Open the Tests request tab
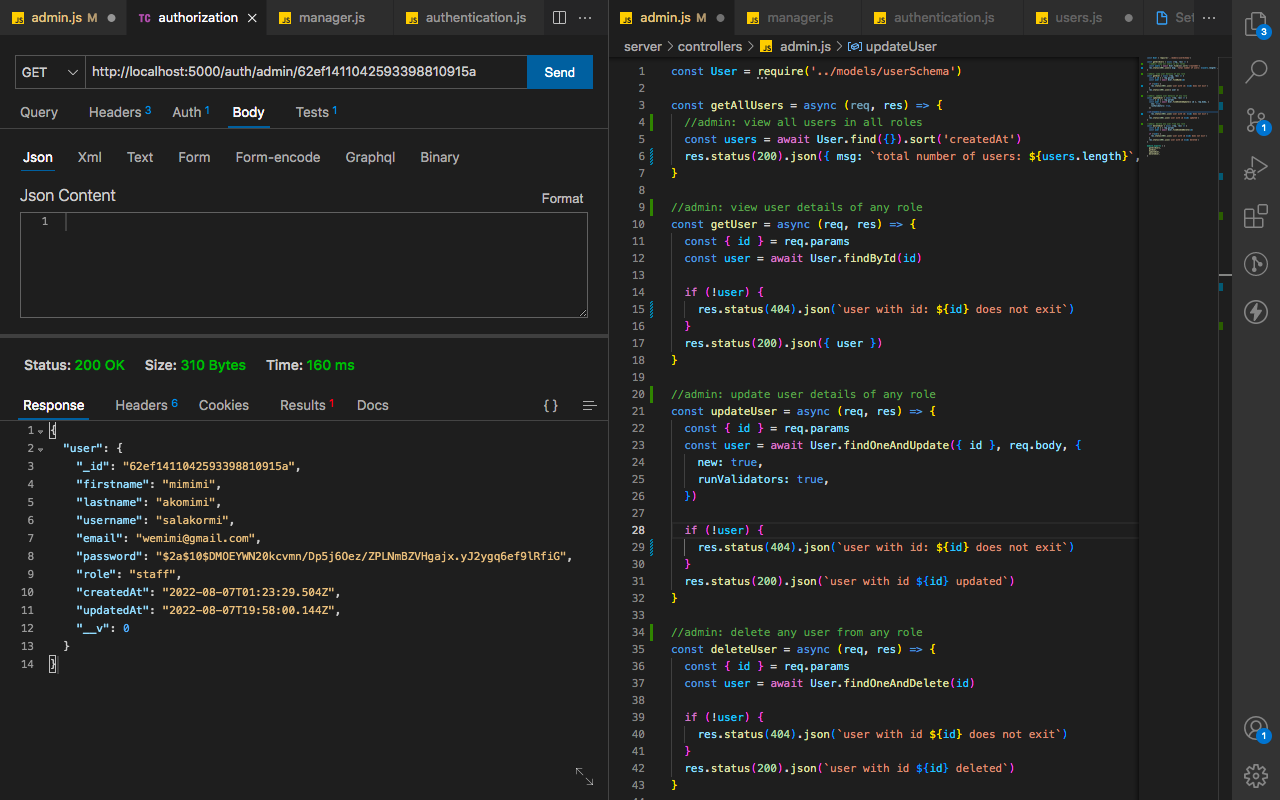The height and width of the screenshot is (800, 1280). [316, 112]
